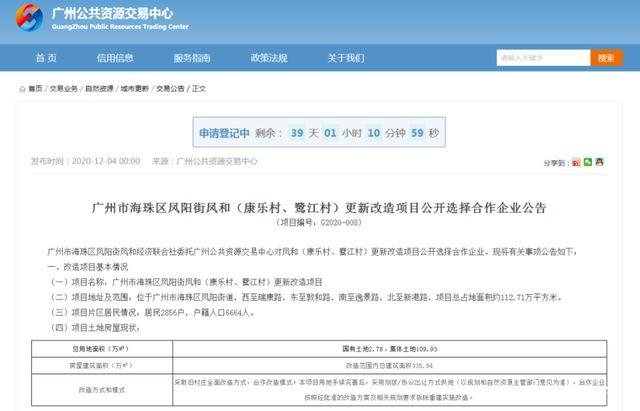Click the home icon in breadcrumb
This screenshot has height=411, width=640.
coord(23,89)
